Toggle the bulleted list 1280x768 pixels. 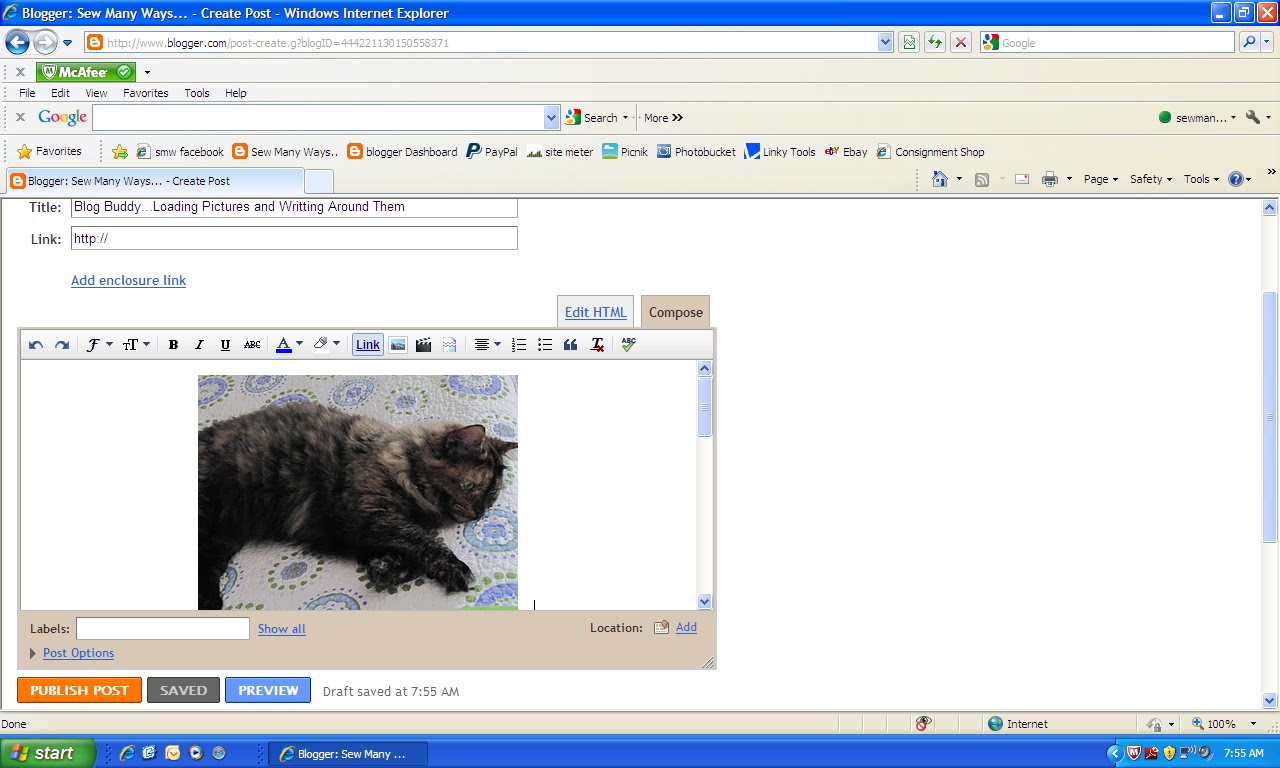coord(545,345)
